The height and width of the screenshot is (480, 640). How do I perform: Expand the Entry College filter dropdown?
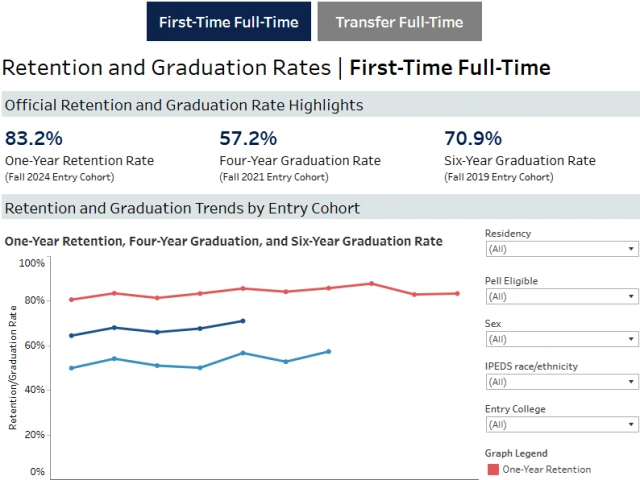point(560,425)
